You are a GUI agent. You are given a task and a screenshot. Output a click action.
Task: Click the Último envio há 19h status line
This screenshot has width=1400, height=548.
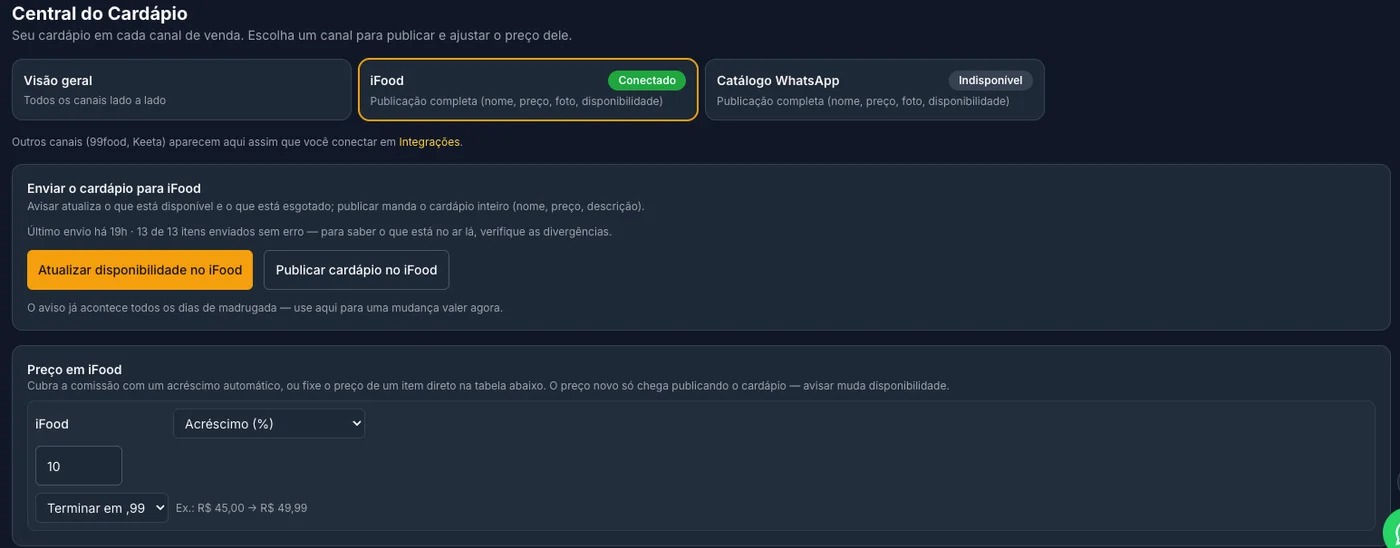[319, 231]
